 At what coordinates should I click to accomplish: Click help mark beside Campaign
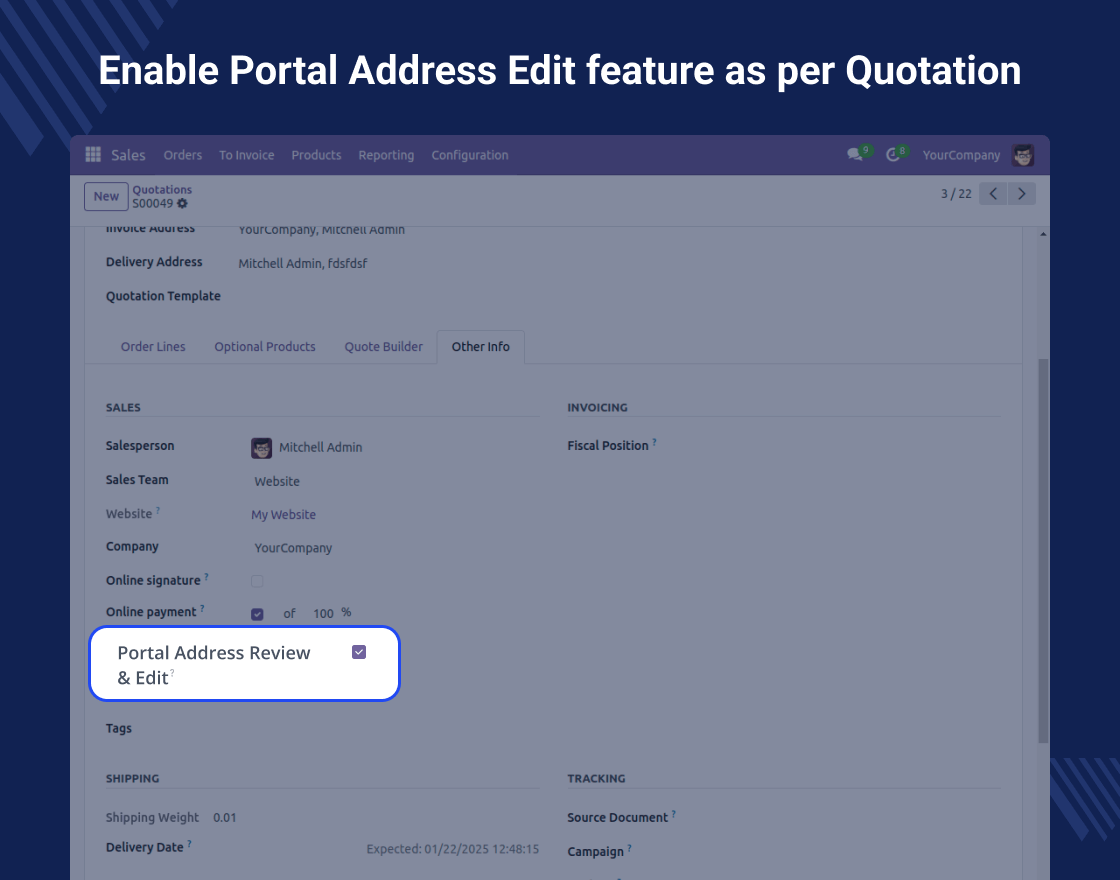pos(629,848)
